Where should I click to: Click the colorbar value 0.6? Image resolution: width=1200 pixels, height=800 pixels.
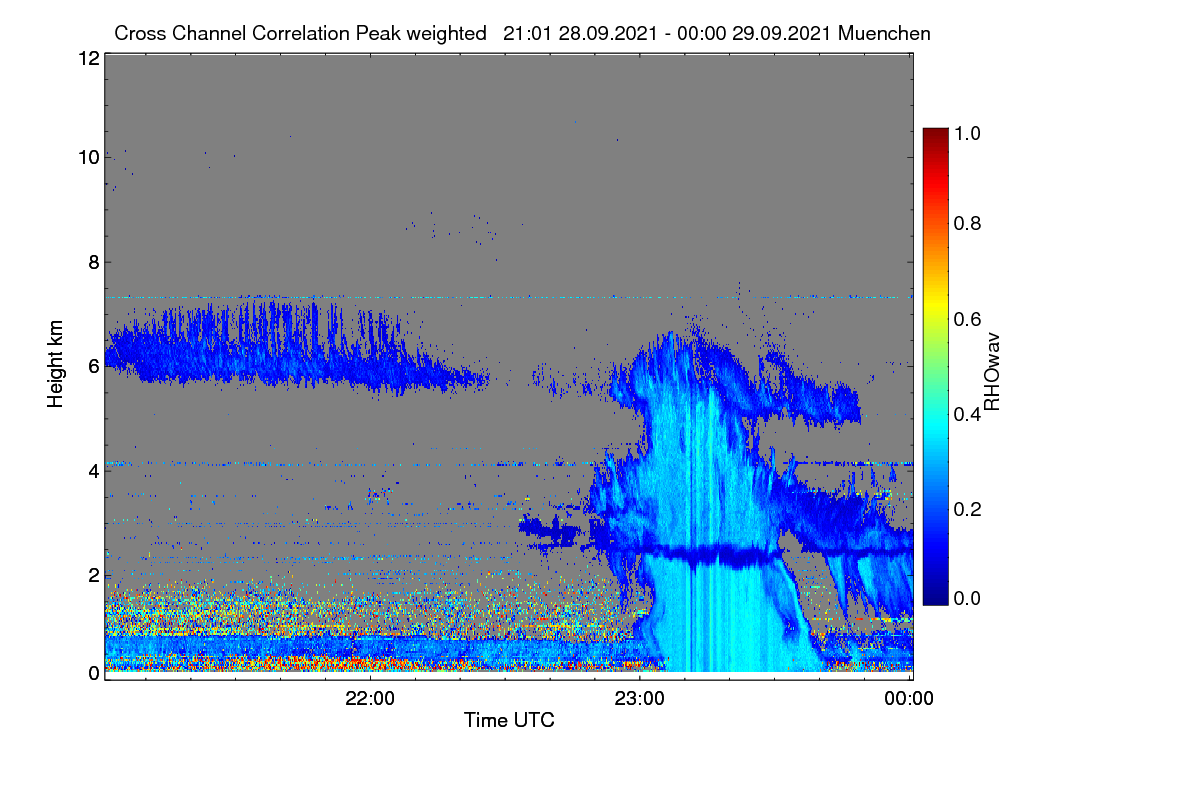(967, 318)
